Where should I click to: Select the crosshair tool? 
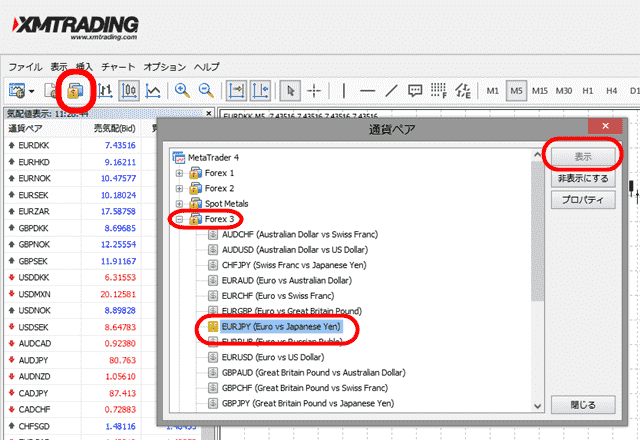314,91
